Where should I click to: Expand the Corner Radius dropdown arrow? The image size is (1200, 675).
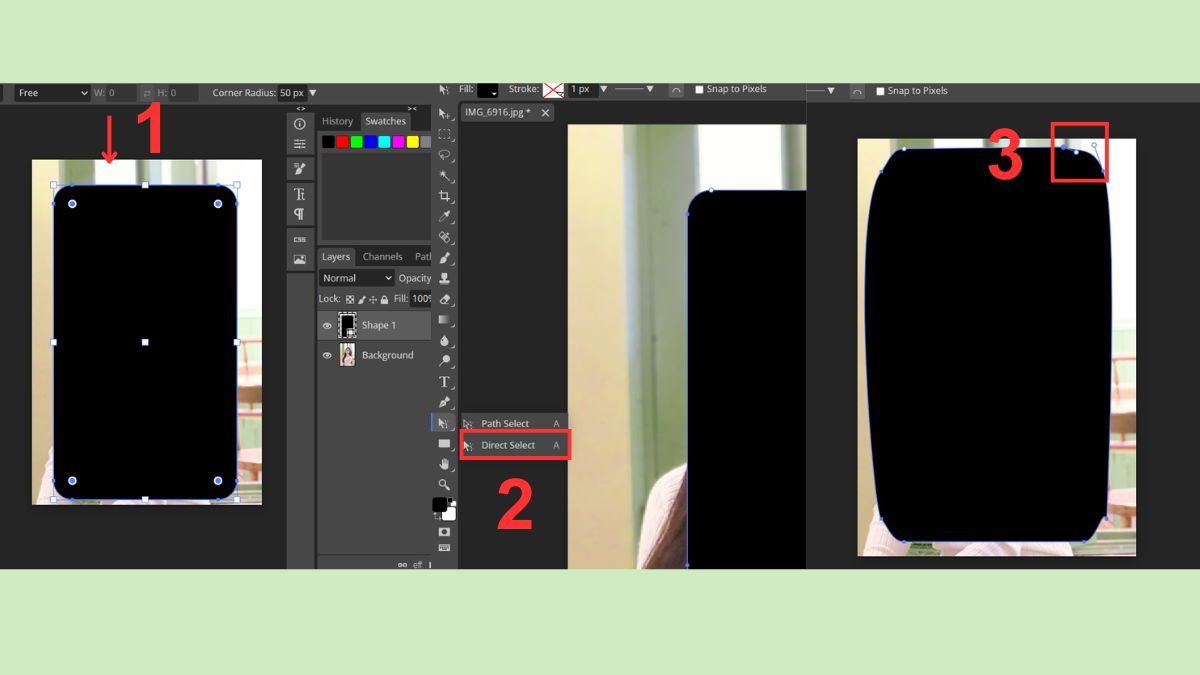(x=312, y=93)
